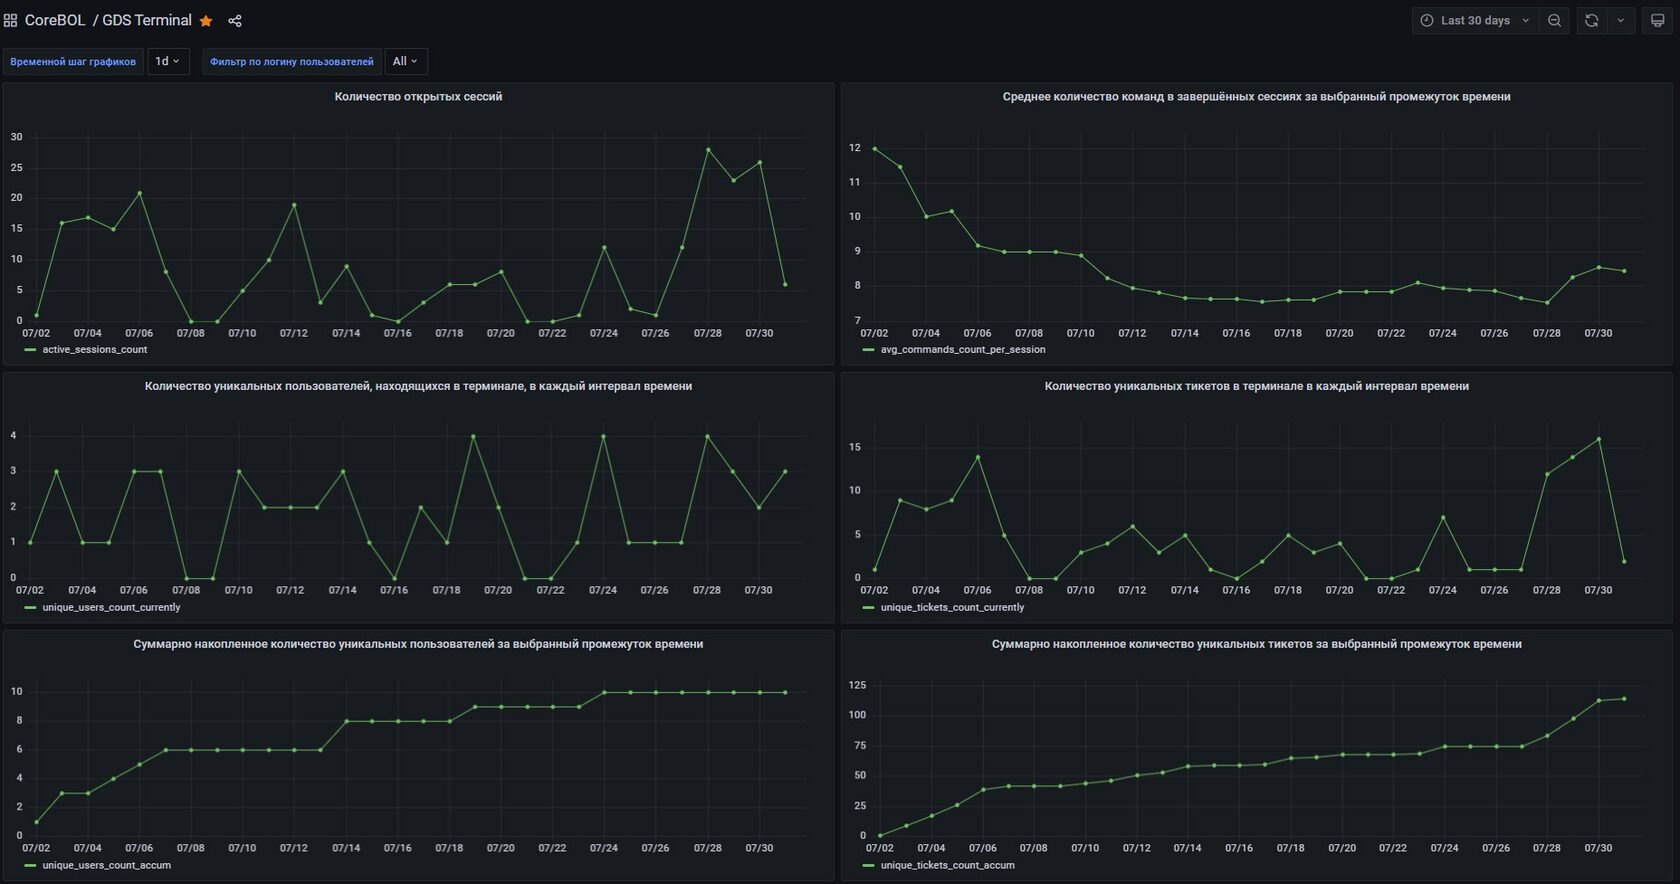Expand the refresh interval dropdown arrow

(x=1620, y=21)
